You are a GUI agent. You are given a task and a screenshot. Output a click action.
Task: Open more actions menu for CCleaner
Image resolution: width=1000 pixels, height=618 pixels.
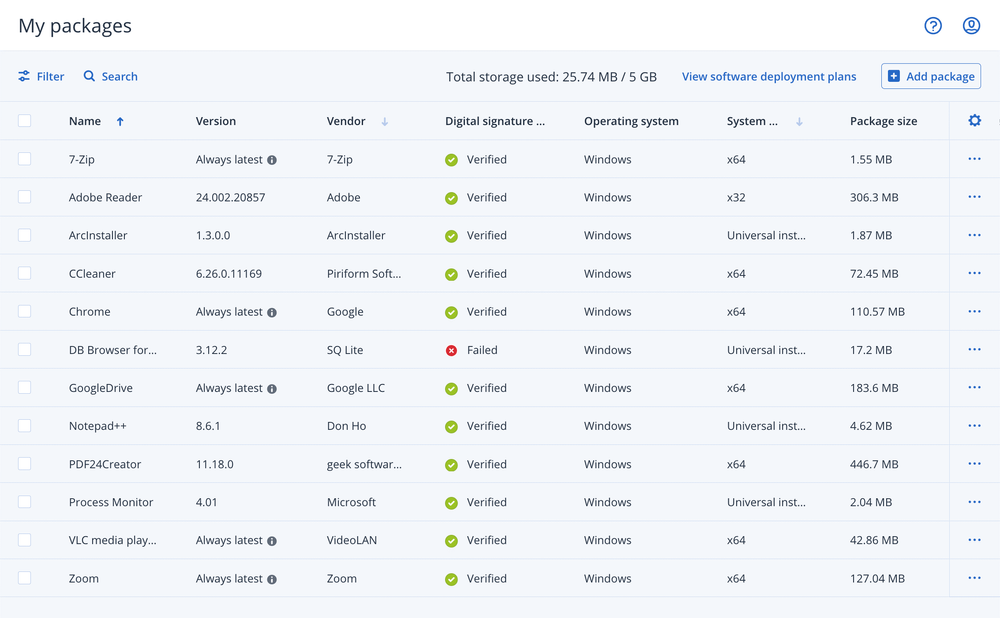click(x=974, y=273)
